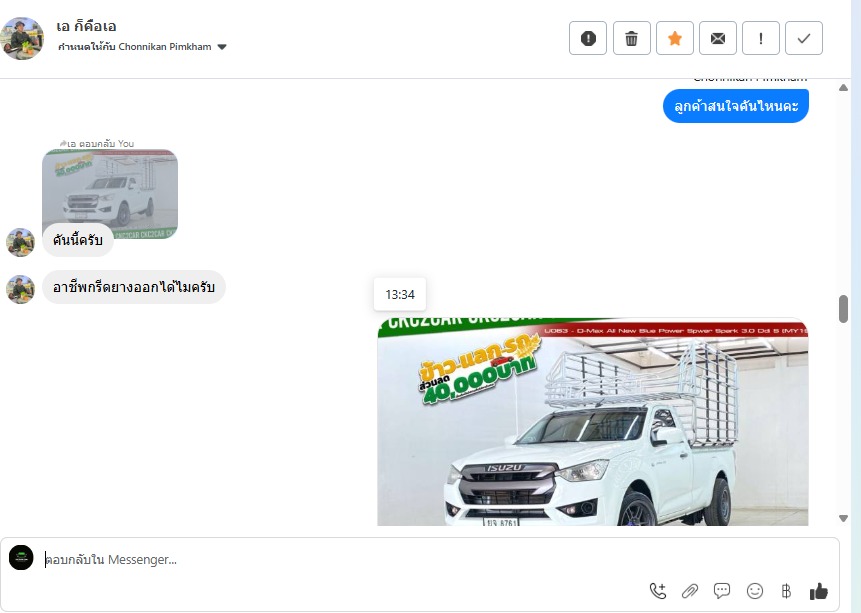Start a call with phone icon
The height and width of the screenshot is (613, 861).
pos(658,591)
